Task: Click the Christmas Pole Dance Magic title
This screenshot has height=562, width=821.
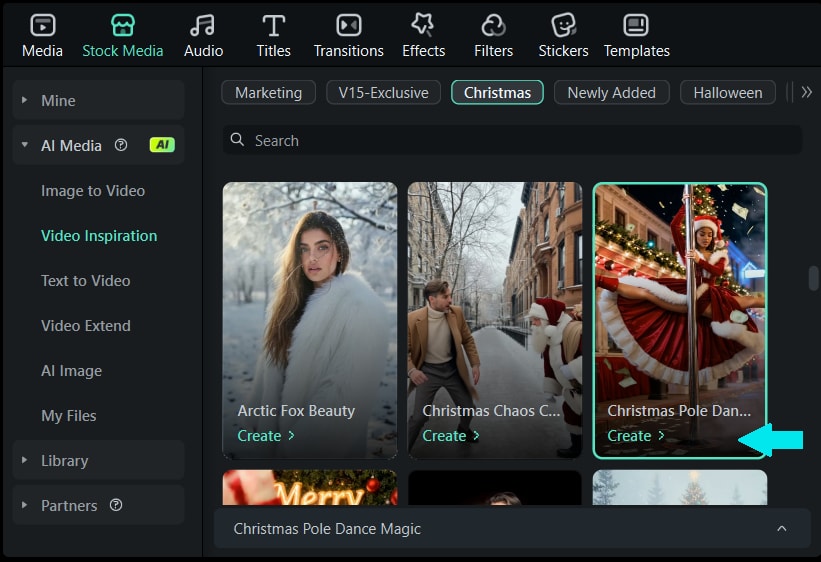Action: 327,529
